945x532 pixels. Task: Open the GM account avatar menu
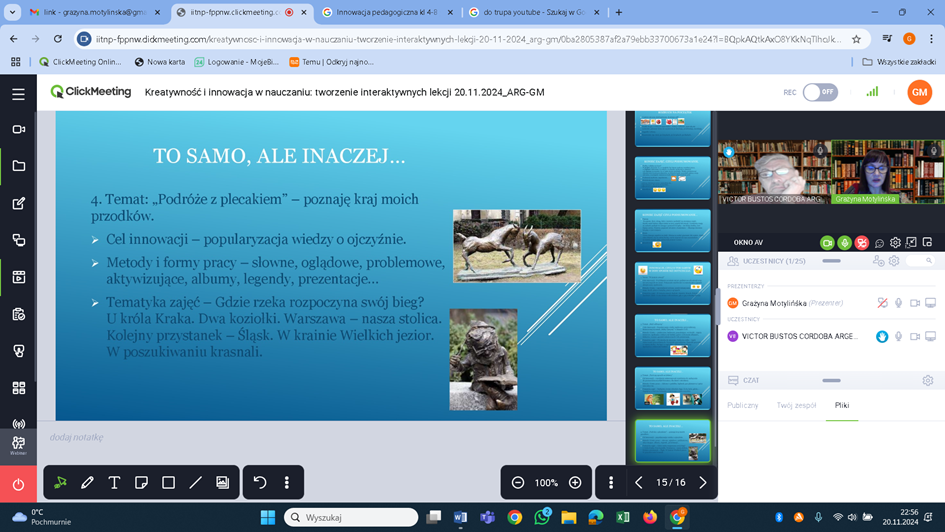pyautogui.click(x=919, y=92)
